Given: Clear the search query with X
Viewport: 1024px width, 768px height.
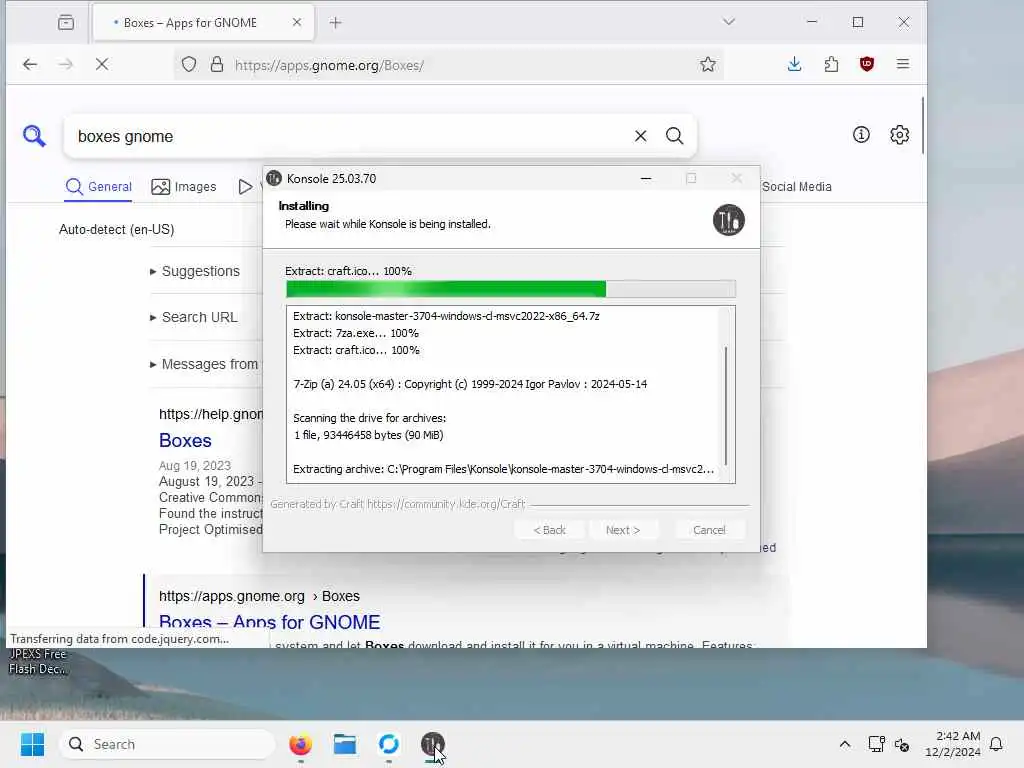Looking at the screenshot, I should click(641, 136).
